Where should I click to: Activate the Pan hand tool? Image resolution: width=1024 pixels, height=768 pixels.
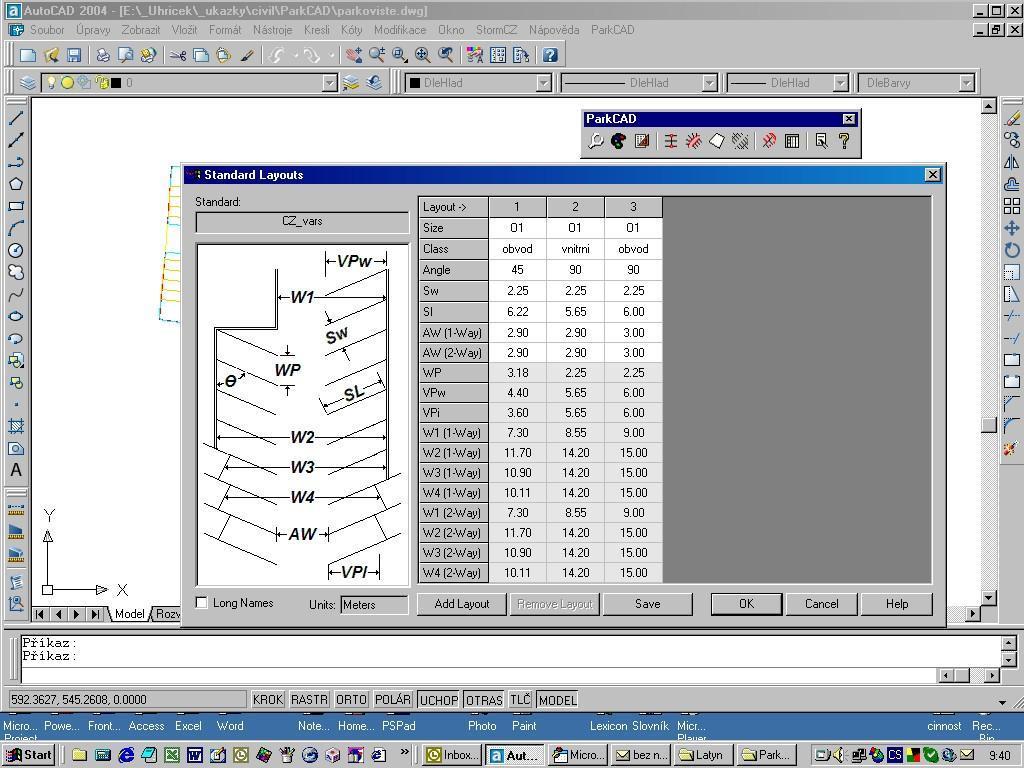(x=353, y=56)
